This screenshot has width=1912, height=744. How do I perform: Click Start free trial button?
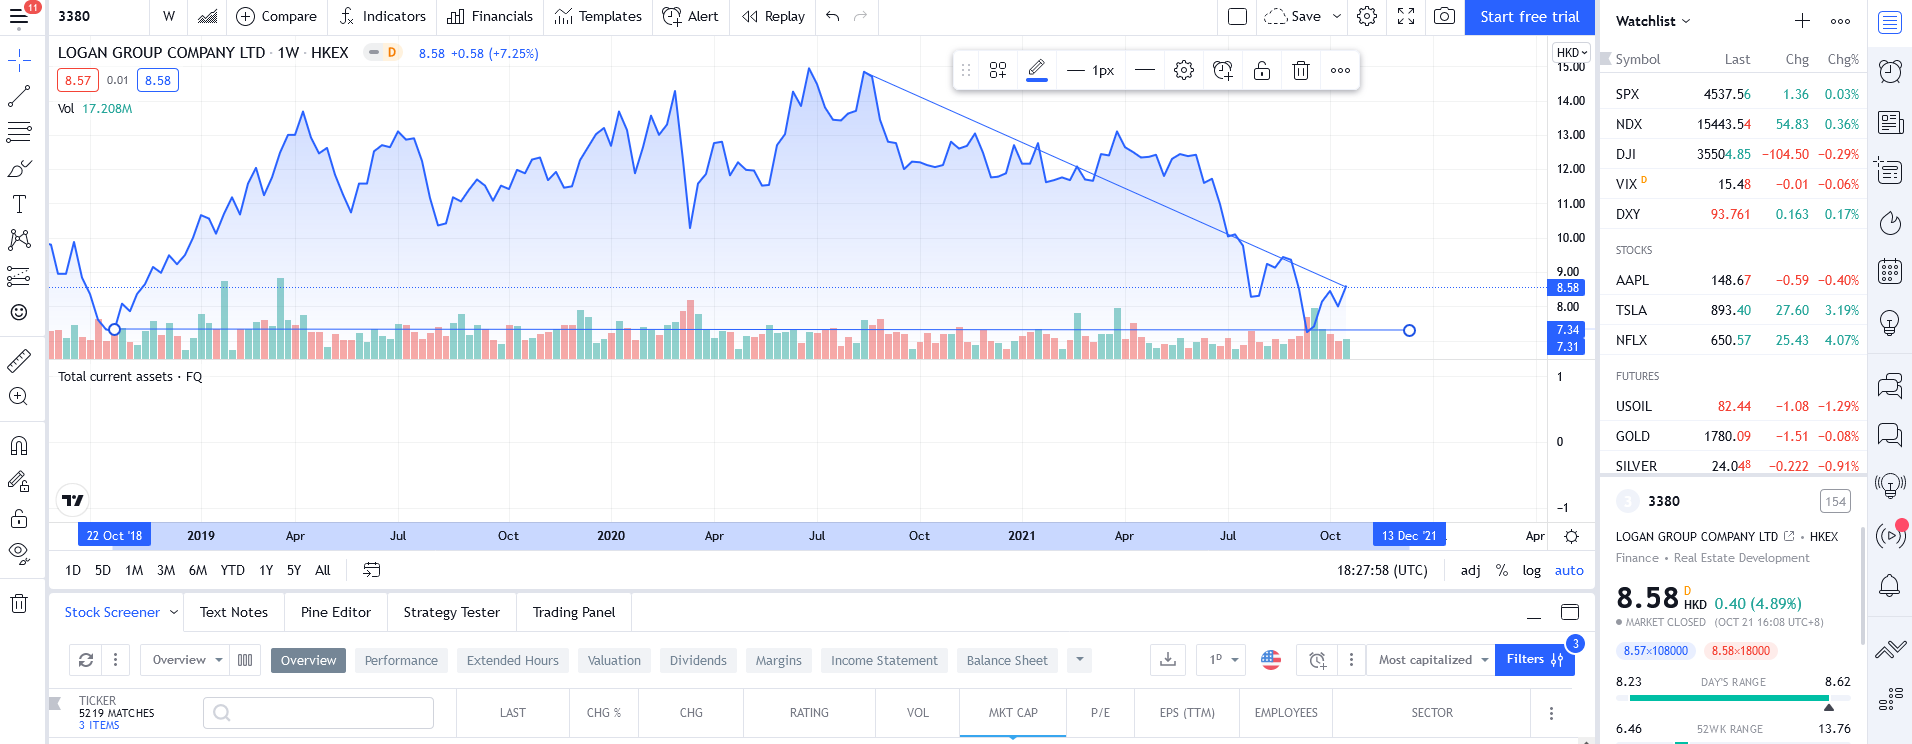(x=1529, y=17)
